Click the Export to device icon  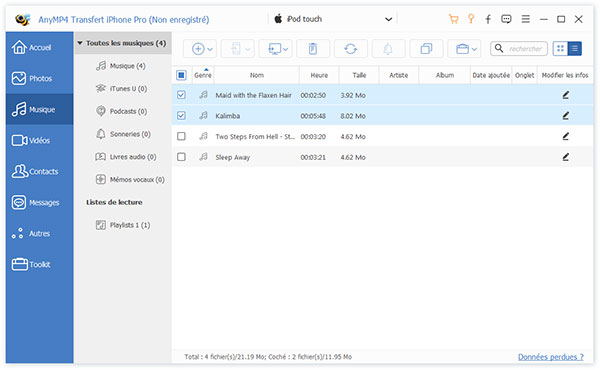pyautogui.click(x=236, y=49)
